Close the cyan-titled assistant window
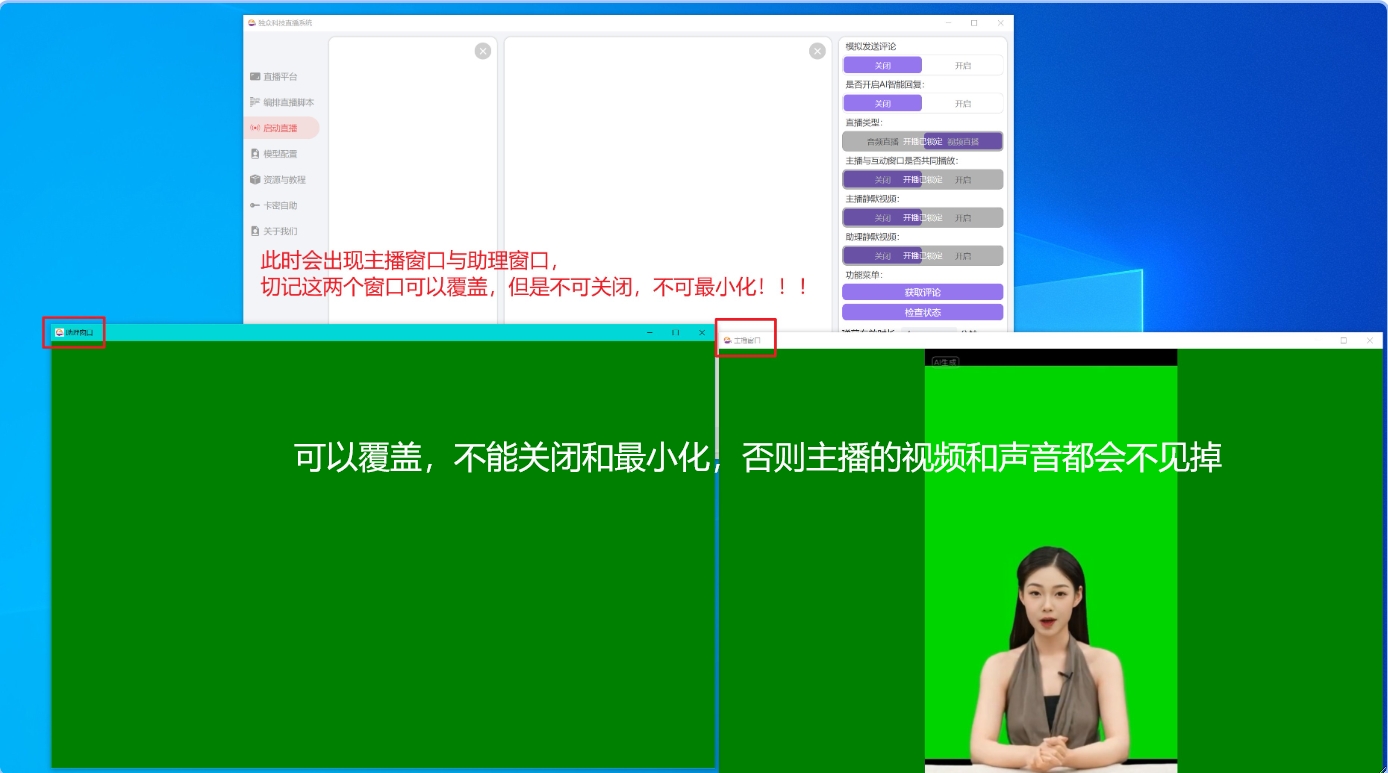Viewport: 1388px width, 773px height. (702, 332)
